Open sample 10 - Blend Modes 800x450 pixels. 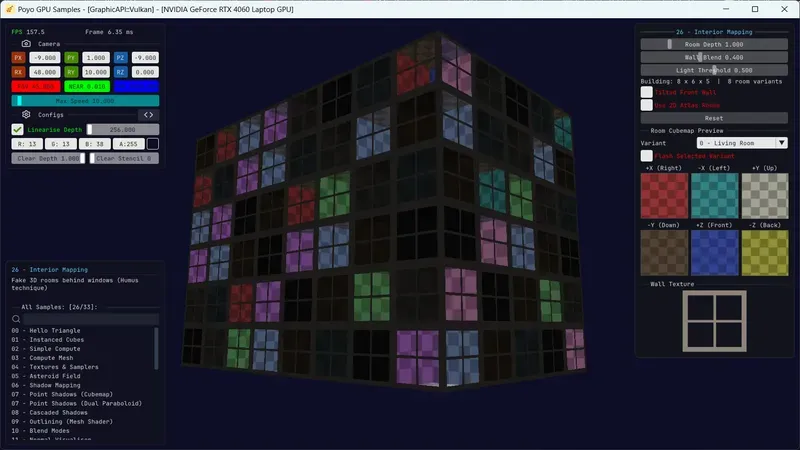point(40,431)
